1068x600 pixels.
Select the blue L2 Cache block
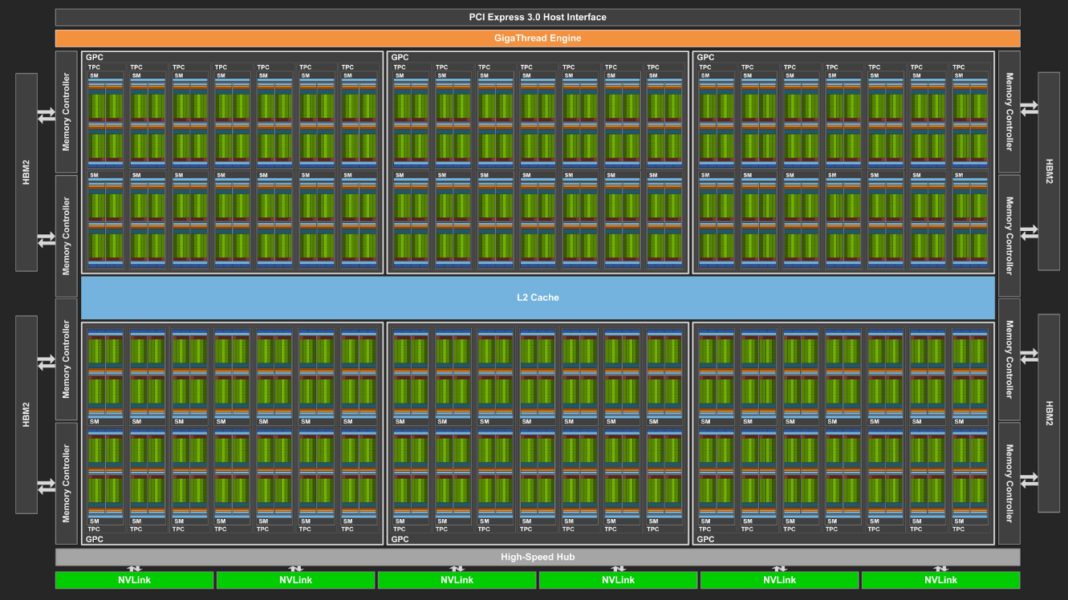click(537, 298)
